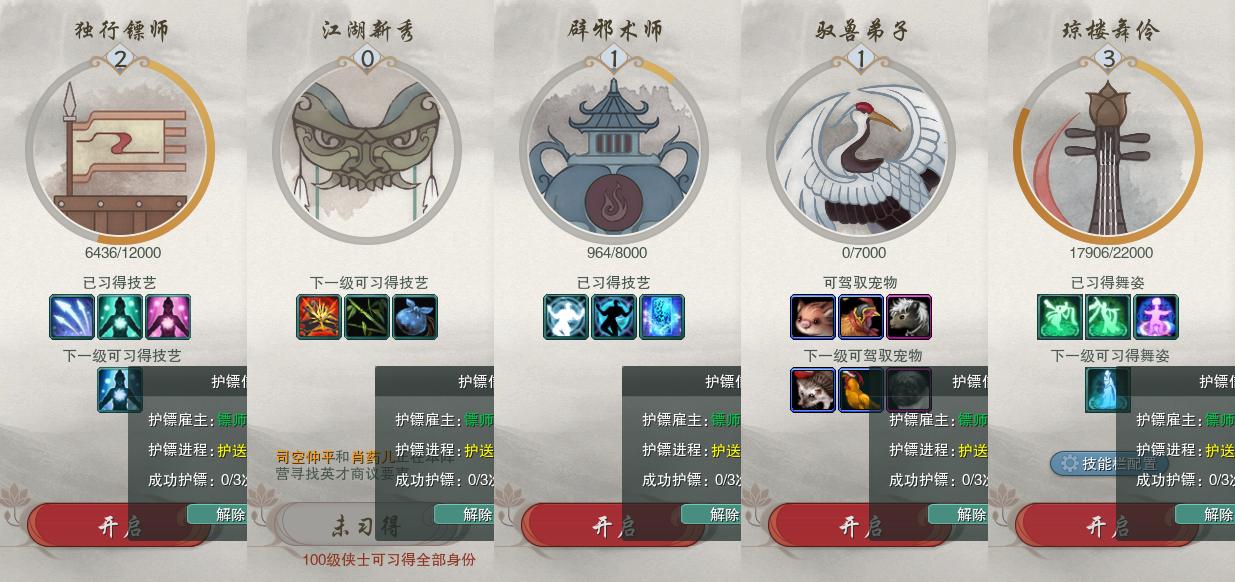Screen dimensions: 1235x582
Task: Click the blue crystal skill icon under 辟邪术师
Action: (x=662, y=317)
